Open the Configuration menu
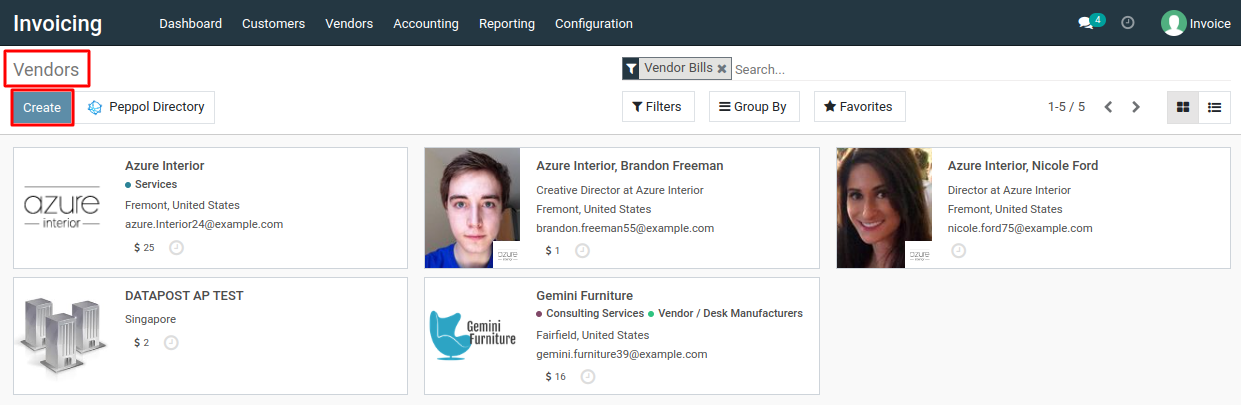The image size is (1241, 405). (x=594, y=23)
